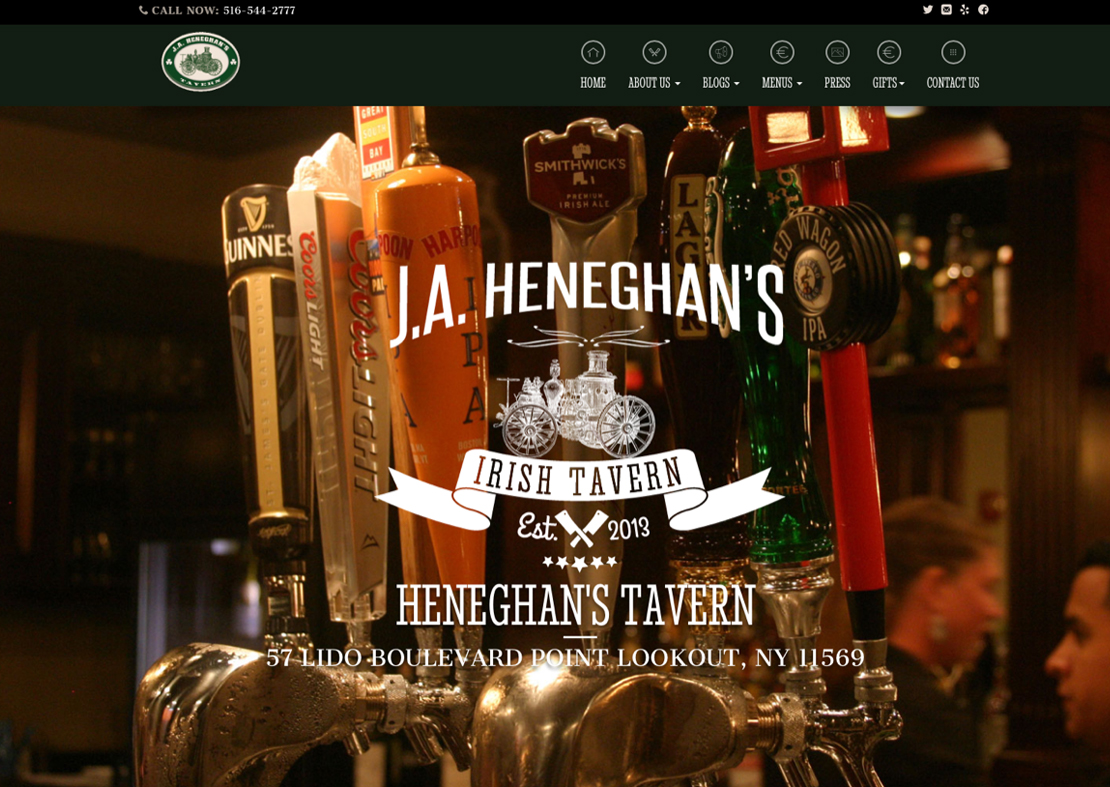Expand the Menus dropdown
1110x787 pixels.
(x=779, y=84)
